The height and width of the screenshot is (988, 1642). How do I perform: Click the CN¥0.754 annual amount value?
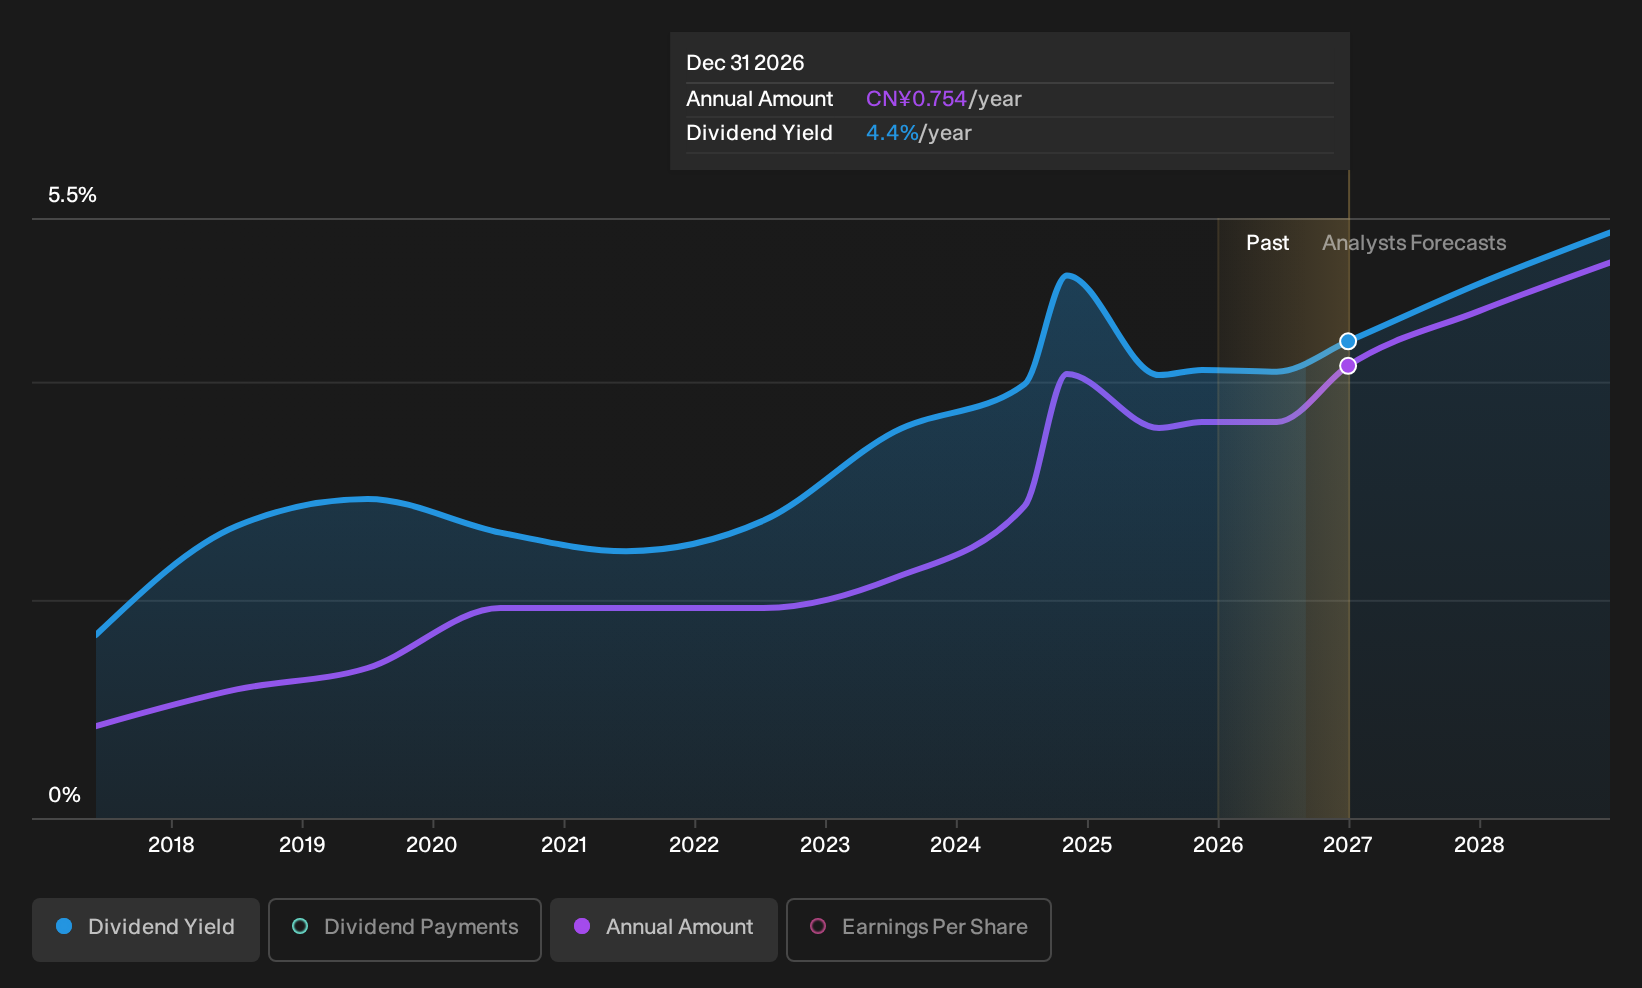[x=916, y=99]
